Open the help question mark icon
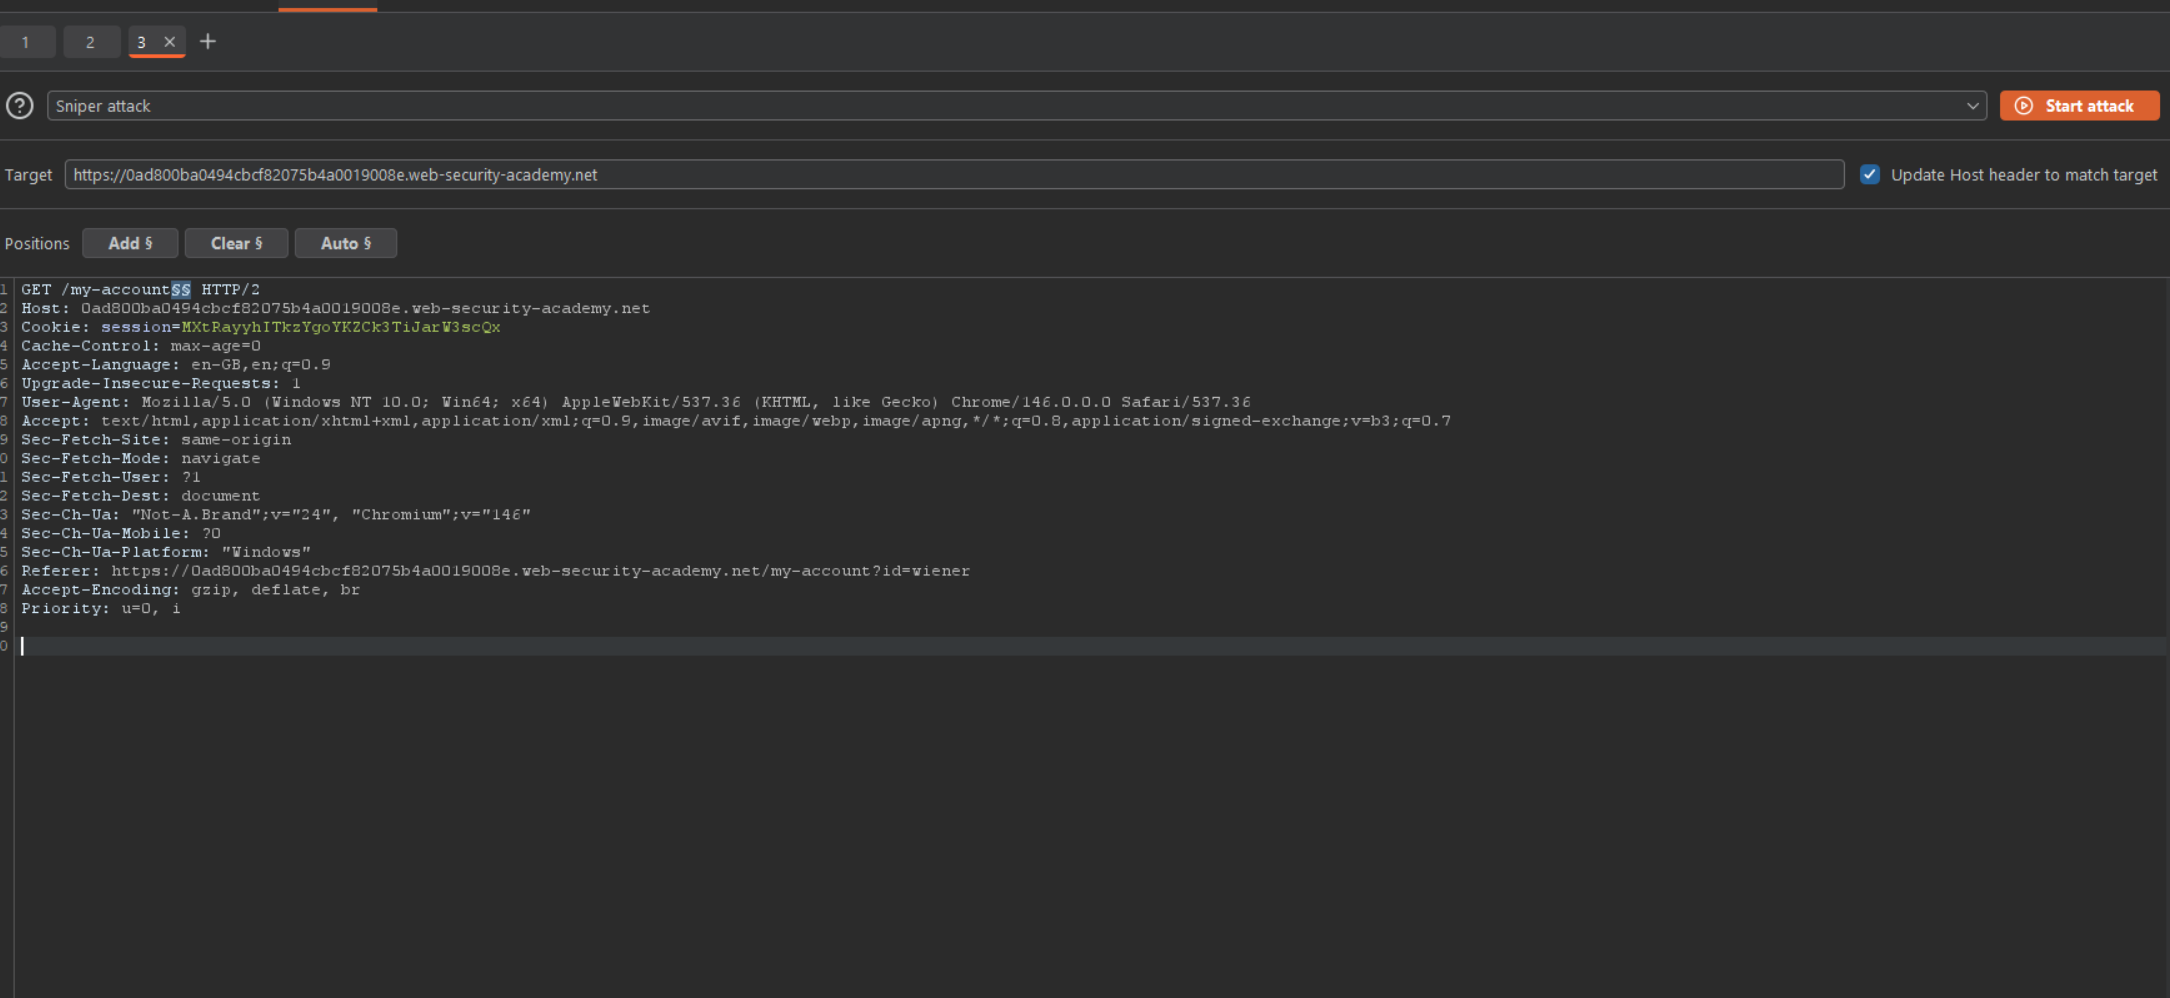This screenshot has width=2170, height=998. tap(20, 106)
